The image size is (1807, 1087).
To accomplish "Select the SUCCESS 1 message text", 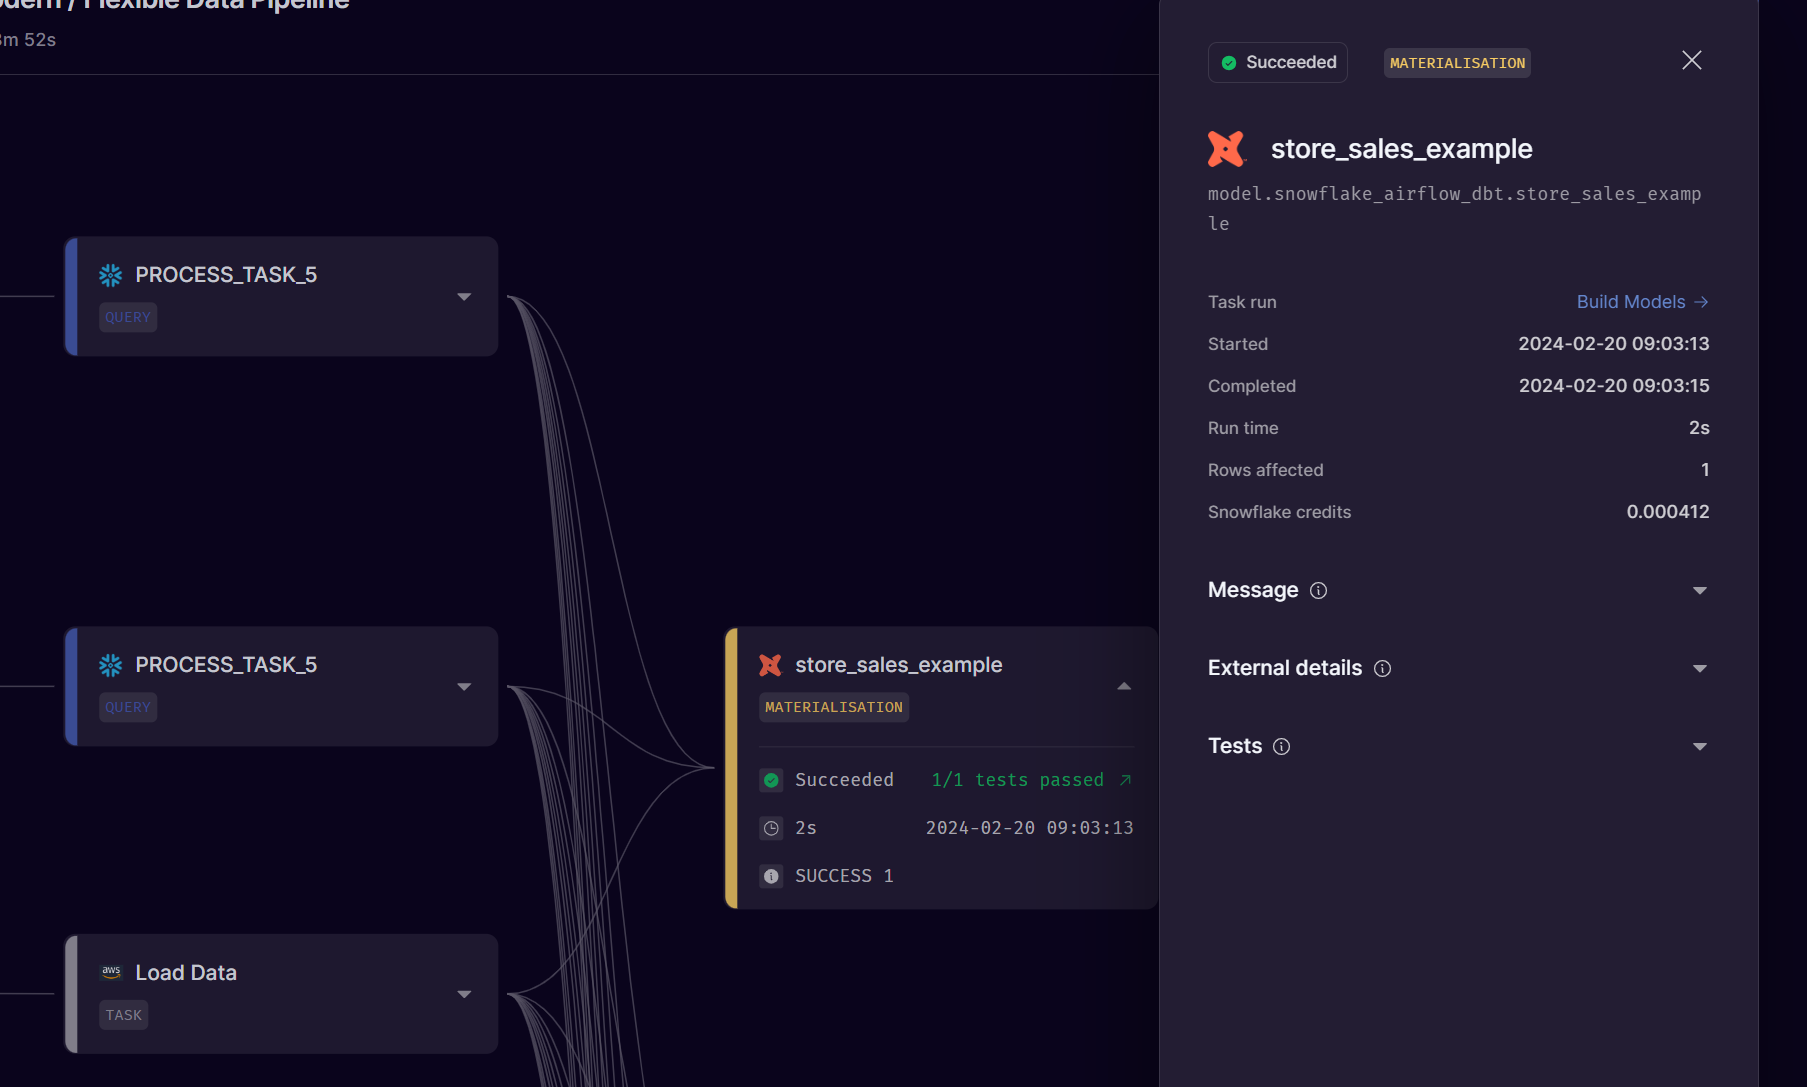I will pyautogui.click(x=844, y=876).
